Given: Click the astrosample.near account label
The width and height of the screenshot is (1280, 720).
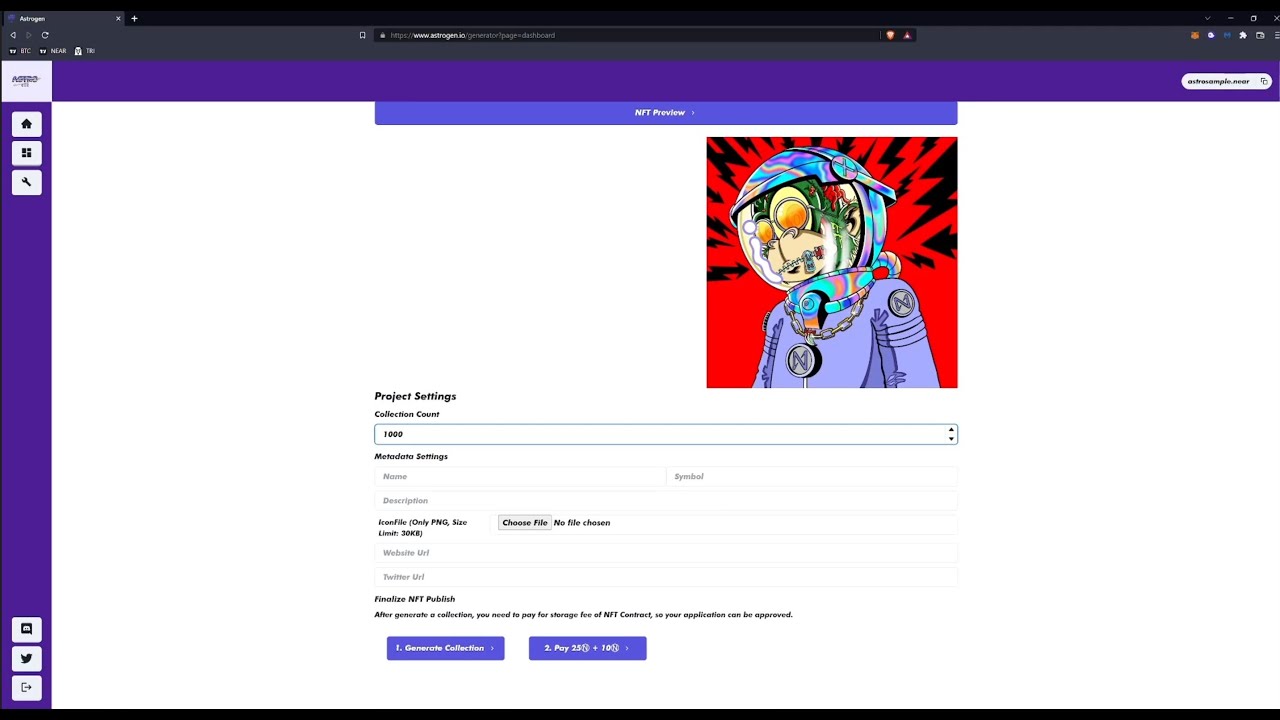Looking at the screenshot, I should tap(1218, 81).
